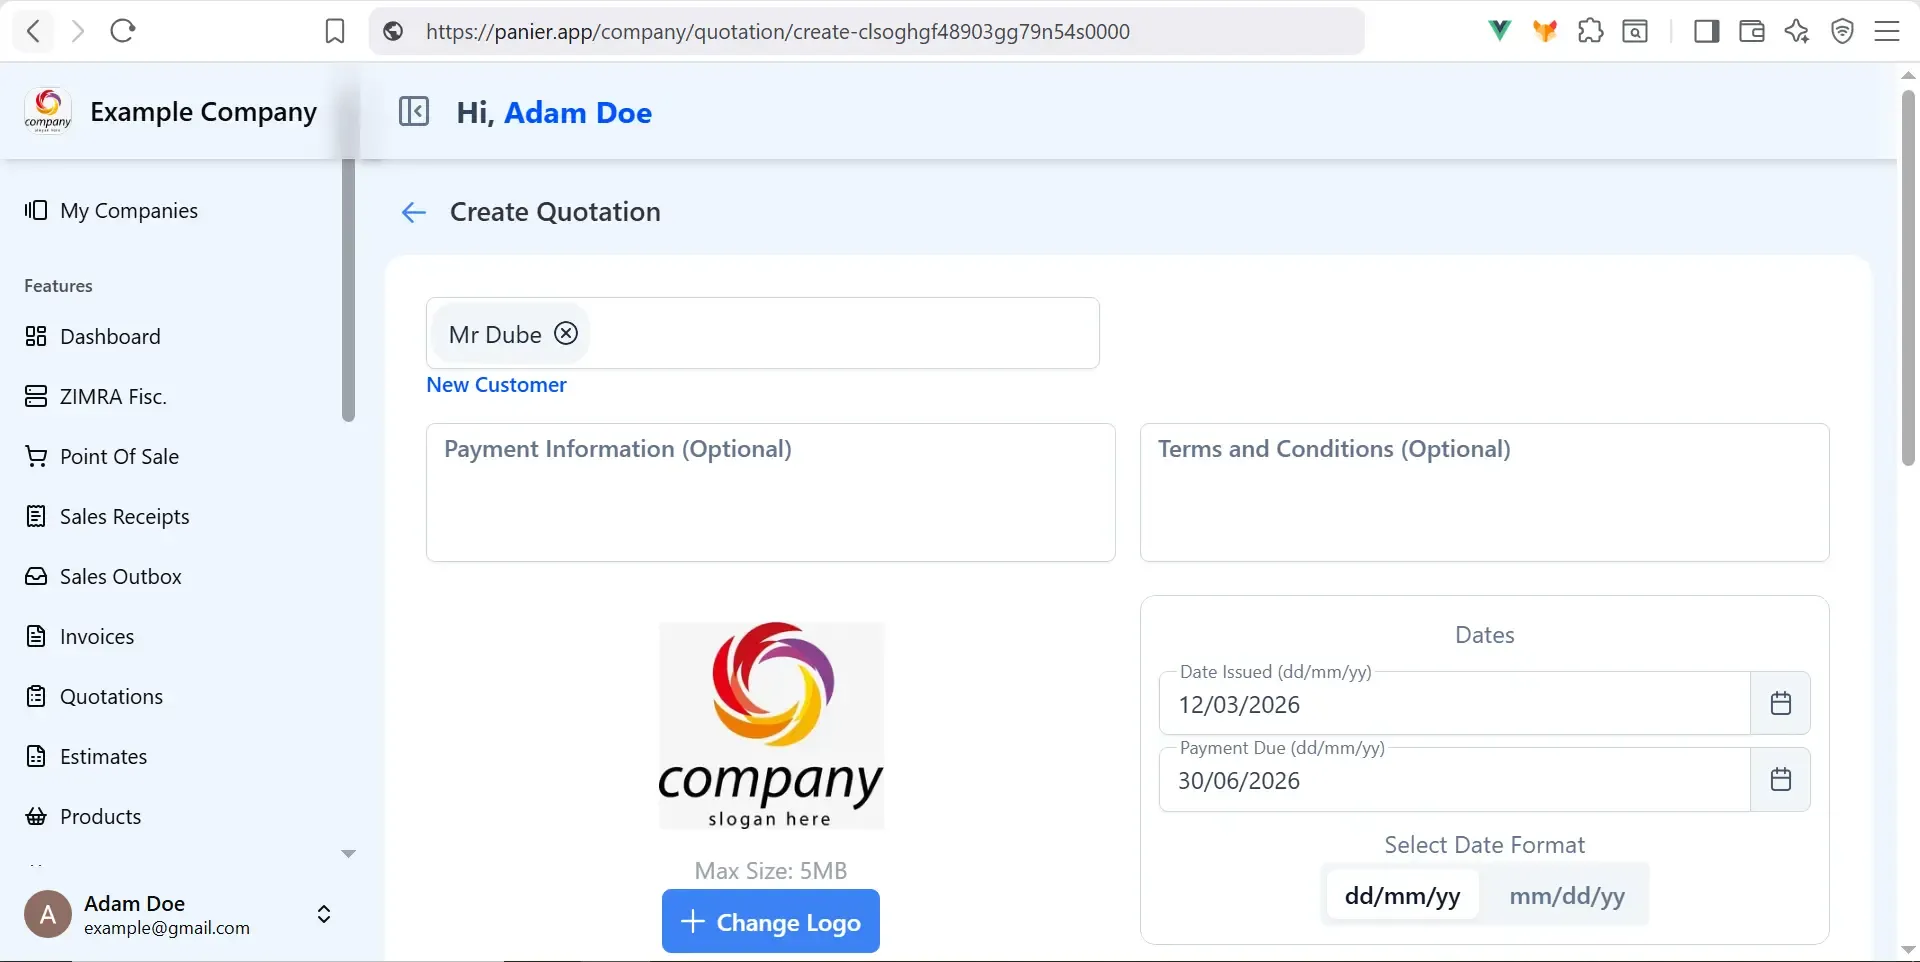Image resolution: width=1920 pixels, height=962 pixels.
Task: Bookmark this page
Action: (335, 32)
